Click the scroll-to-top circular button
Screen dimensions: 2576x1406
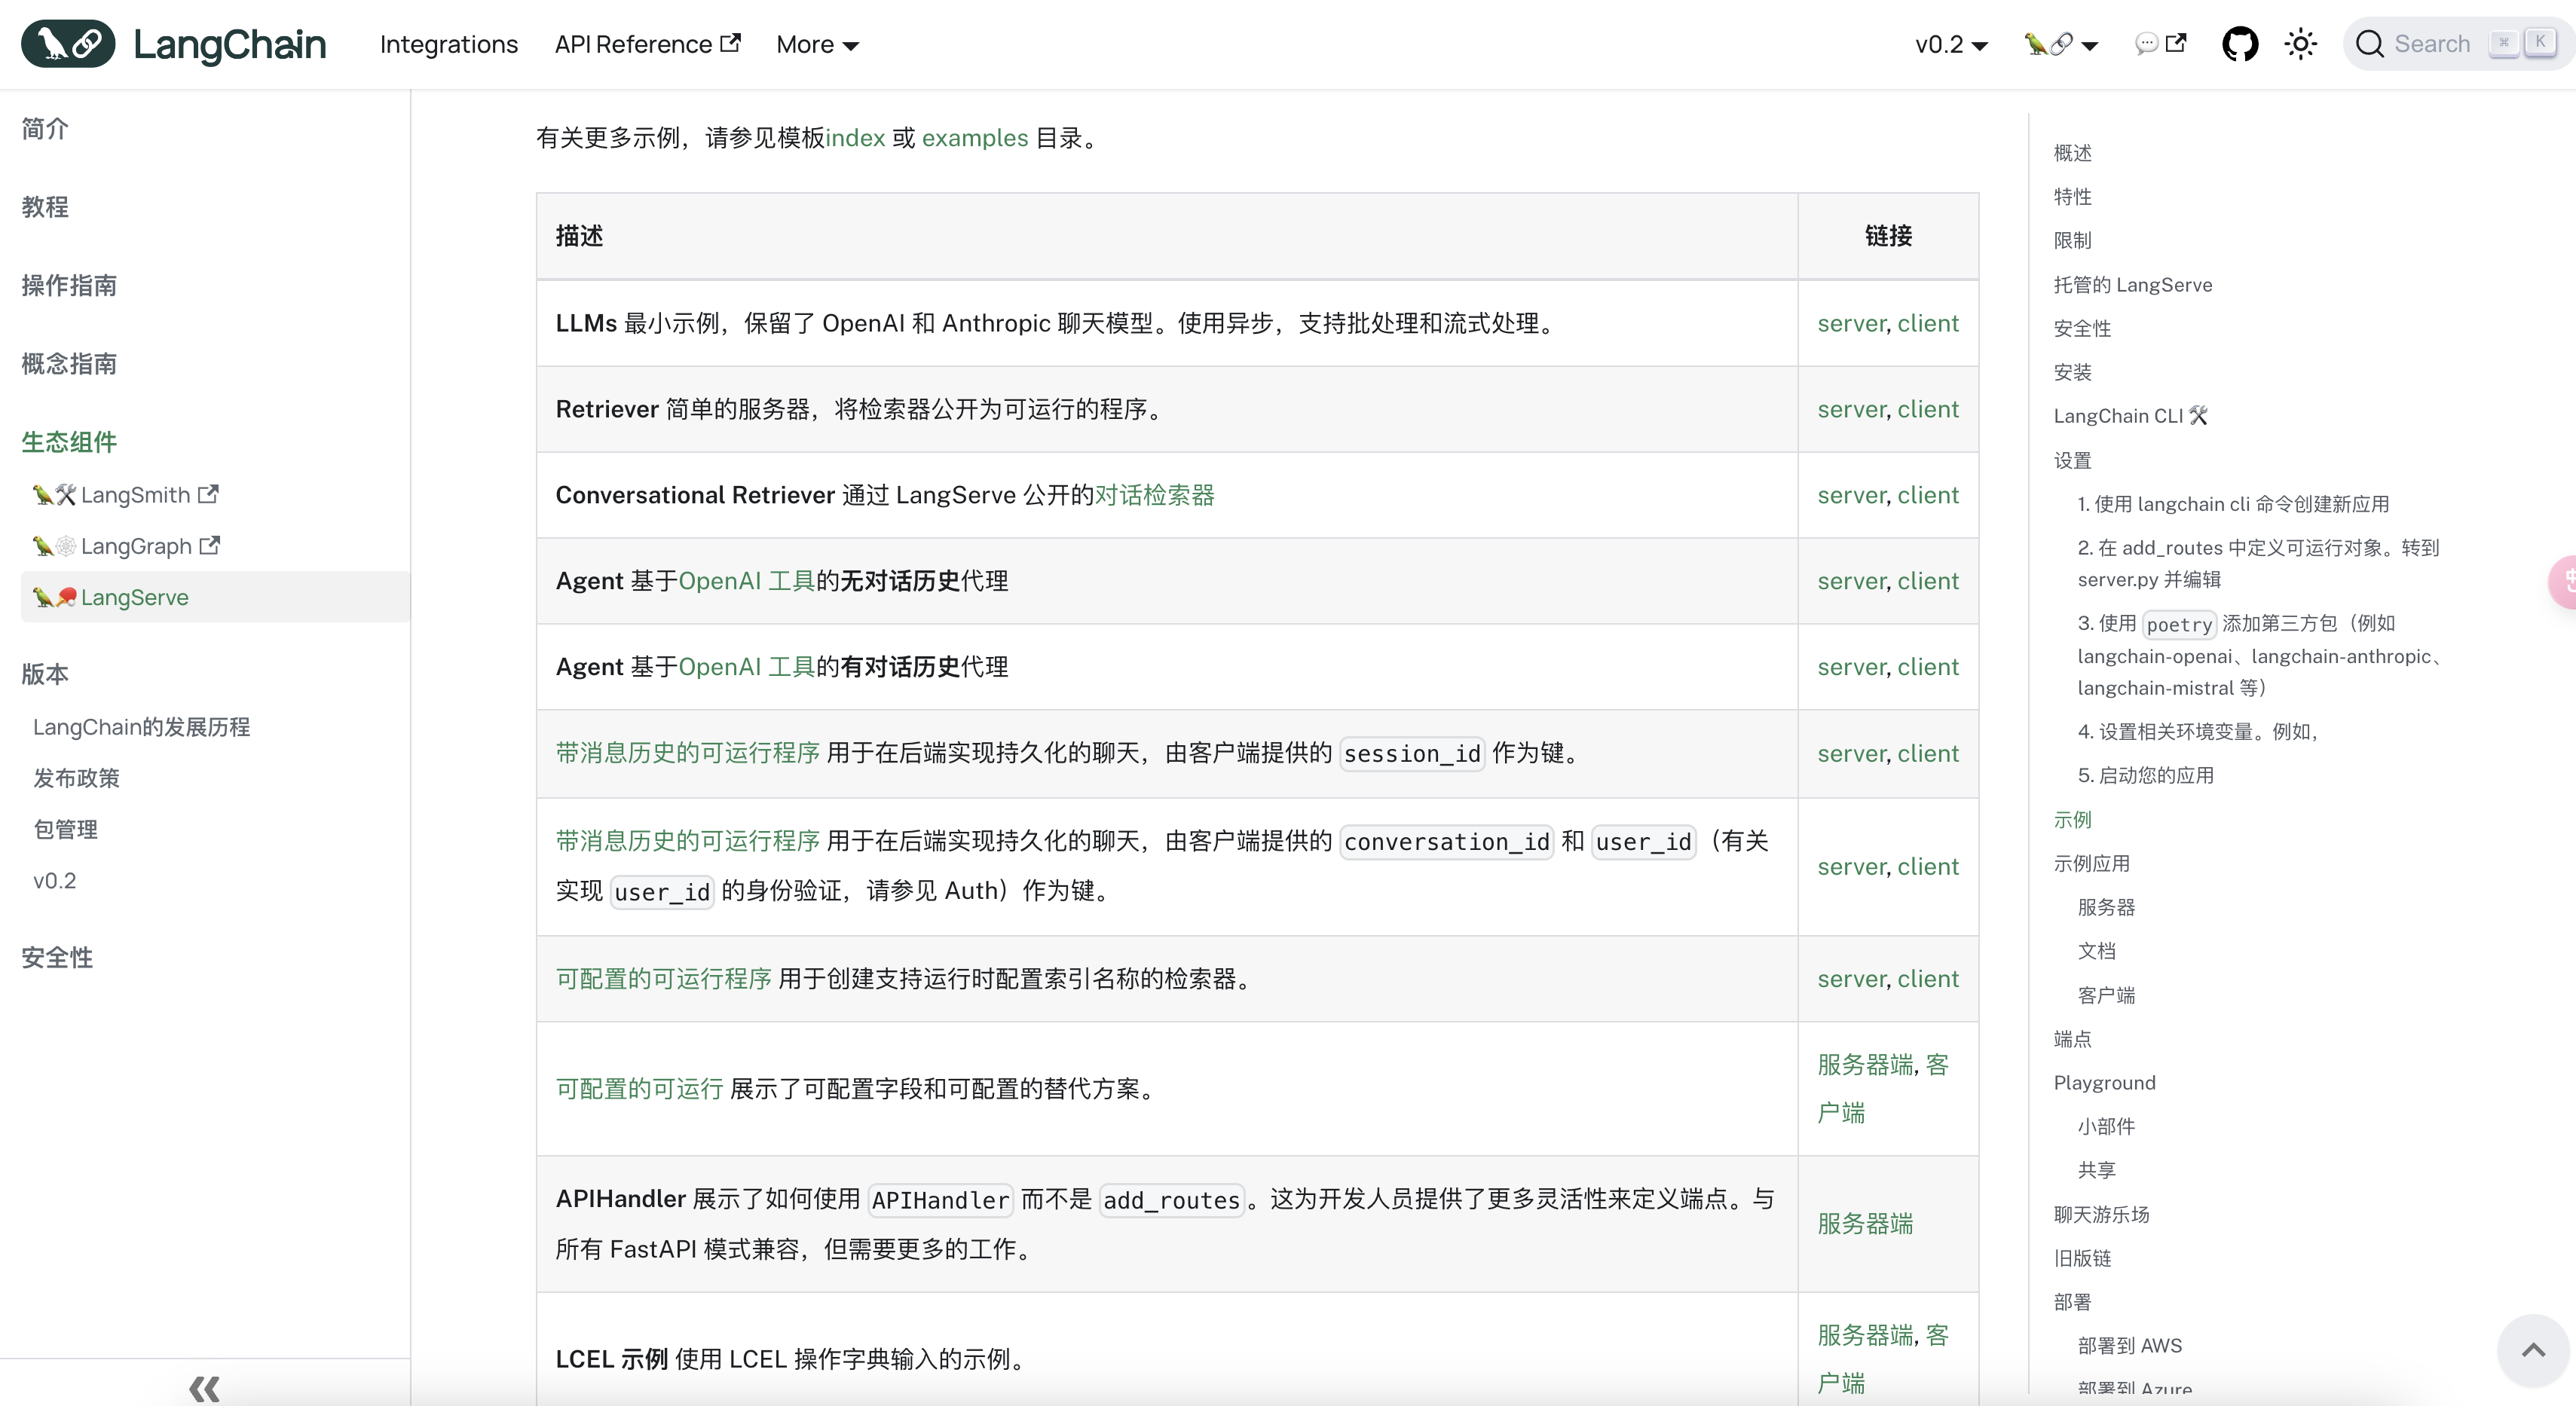(2532, 1350)
